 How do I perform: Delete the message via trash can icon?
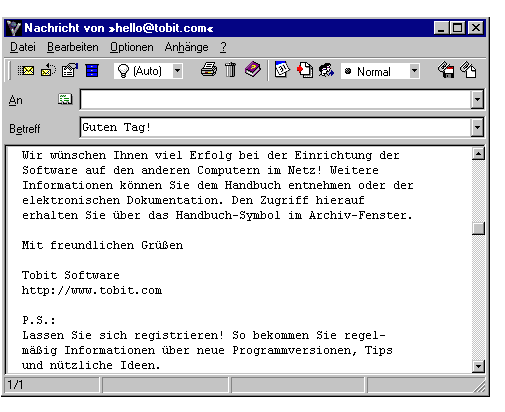click(230, 70)
